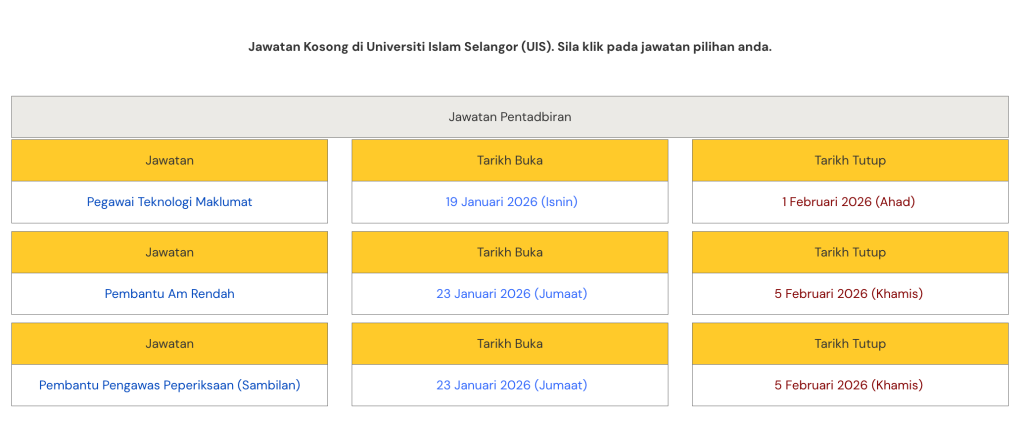Click the 19 Januari 2026 (Isnin) opening date
The width and height of the screenshot is (1024, 421).
511,202
